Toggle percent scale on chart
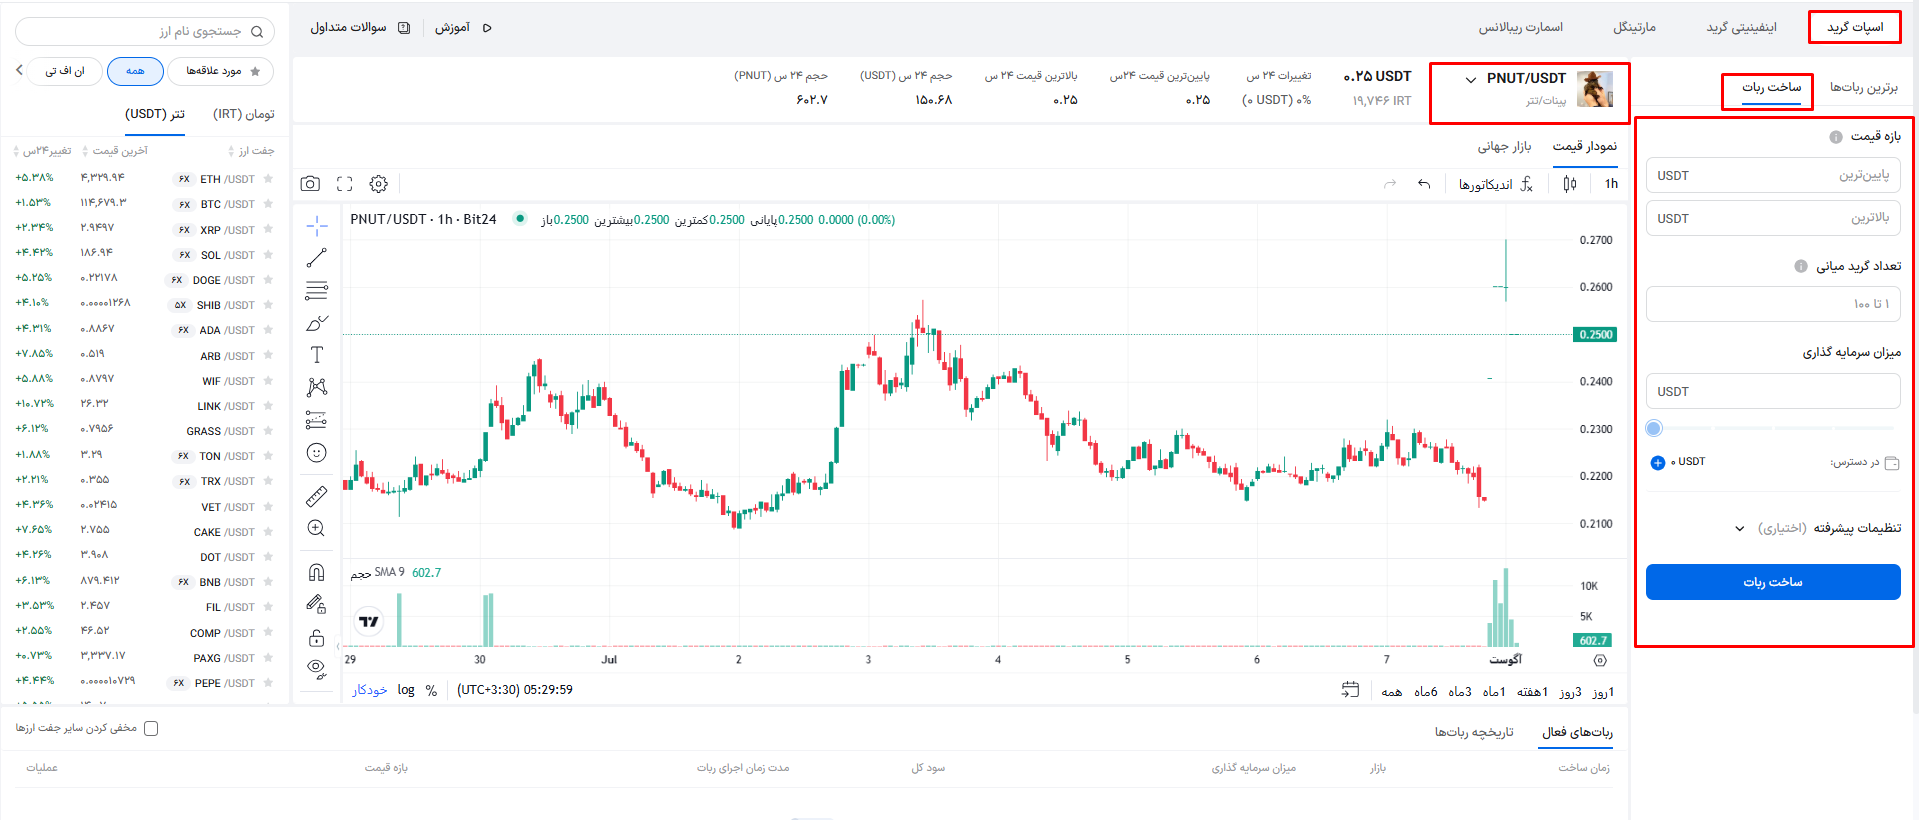Viewport: 1919px width, 820px height. pos(431,690)
